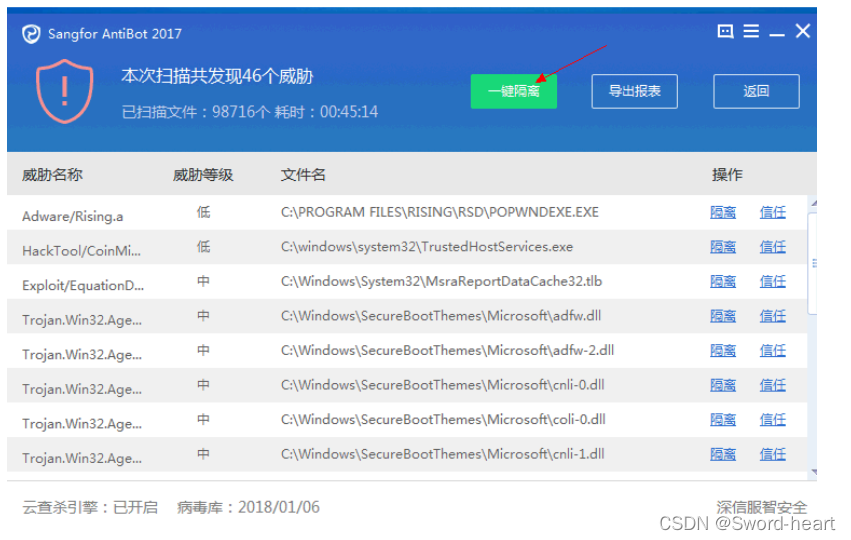
Task: Click the threat list scrollbar thumb
Action: pyautogui.click(x=813, y=264)
